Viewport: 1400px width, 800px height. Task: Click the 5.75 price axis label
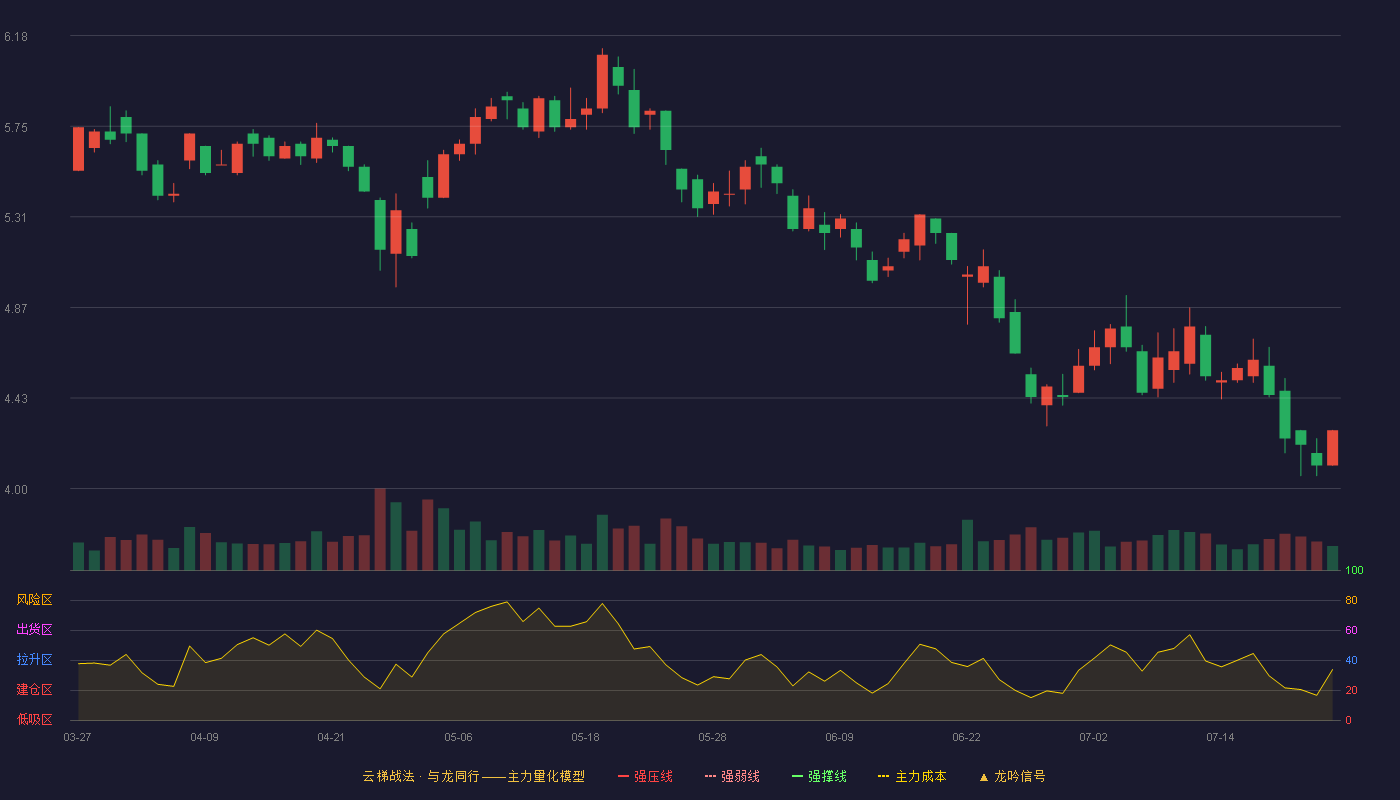point(16,127)
